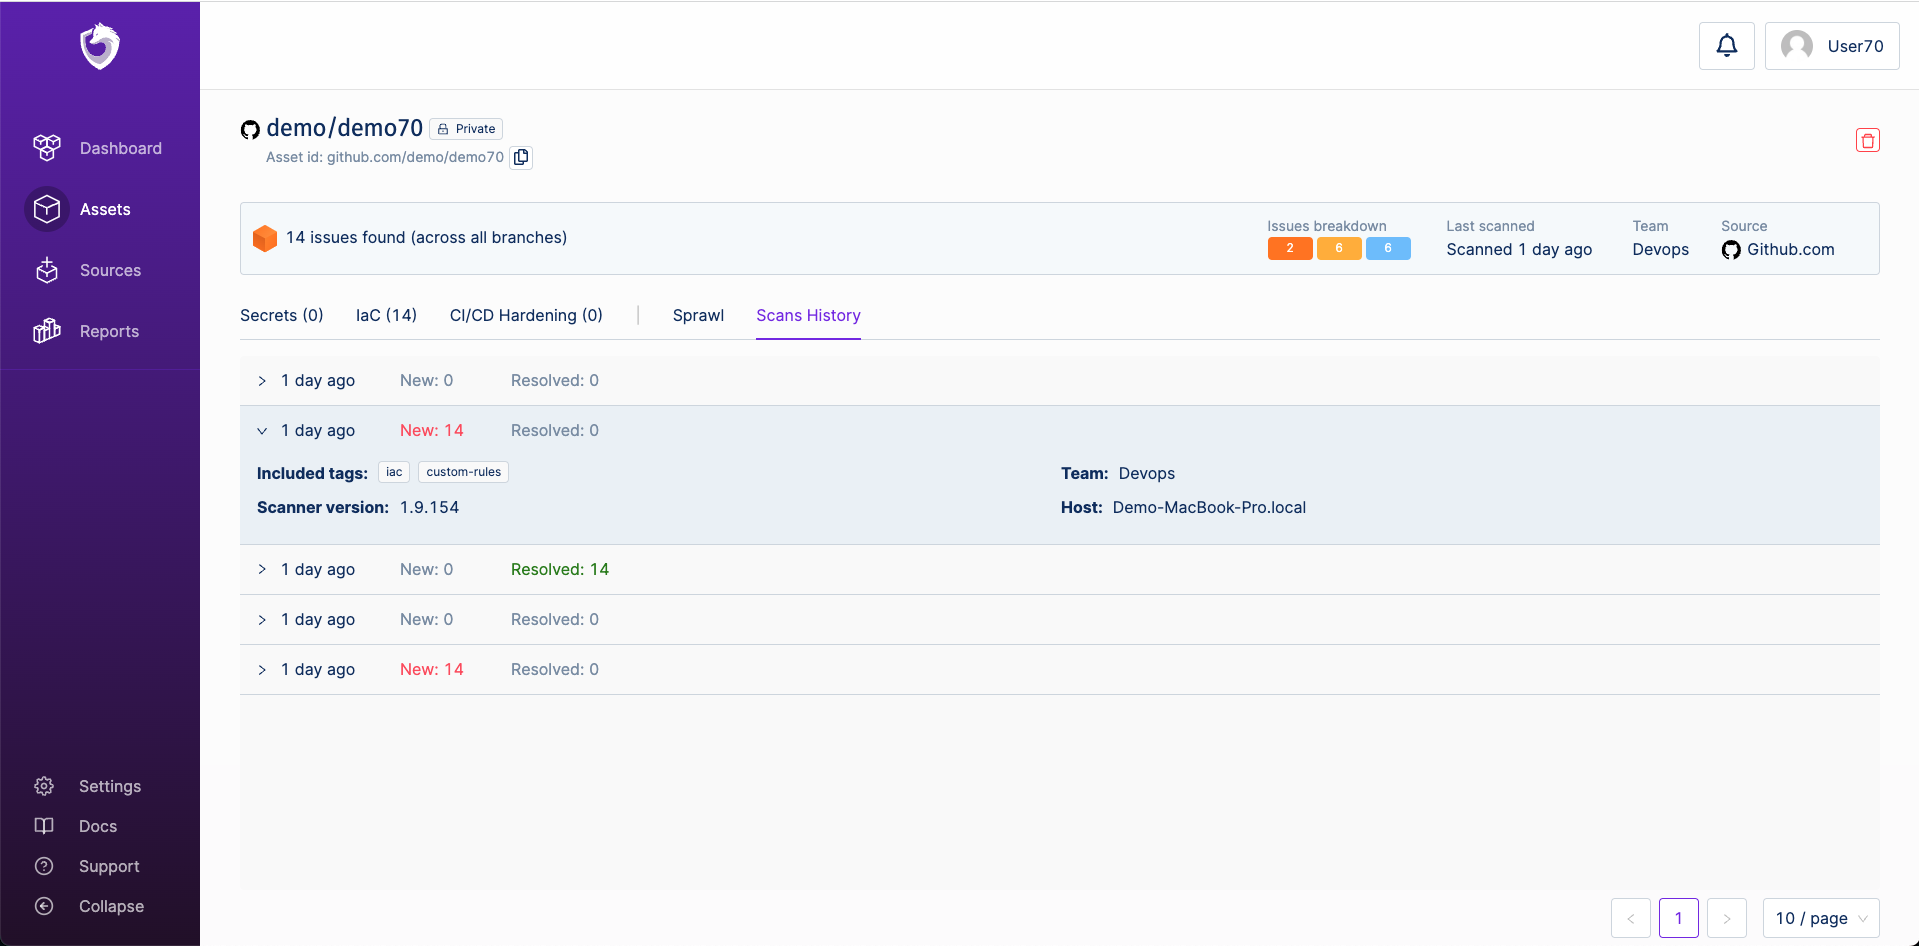
Task: Click the GitHub icon next to Github.com
Action: click(x=1731, y=250)
